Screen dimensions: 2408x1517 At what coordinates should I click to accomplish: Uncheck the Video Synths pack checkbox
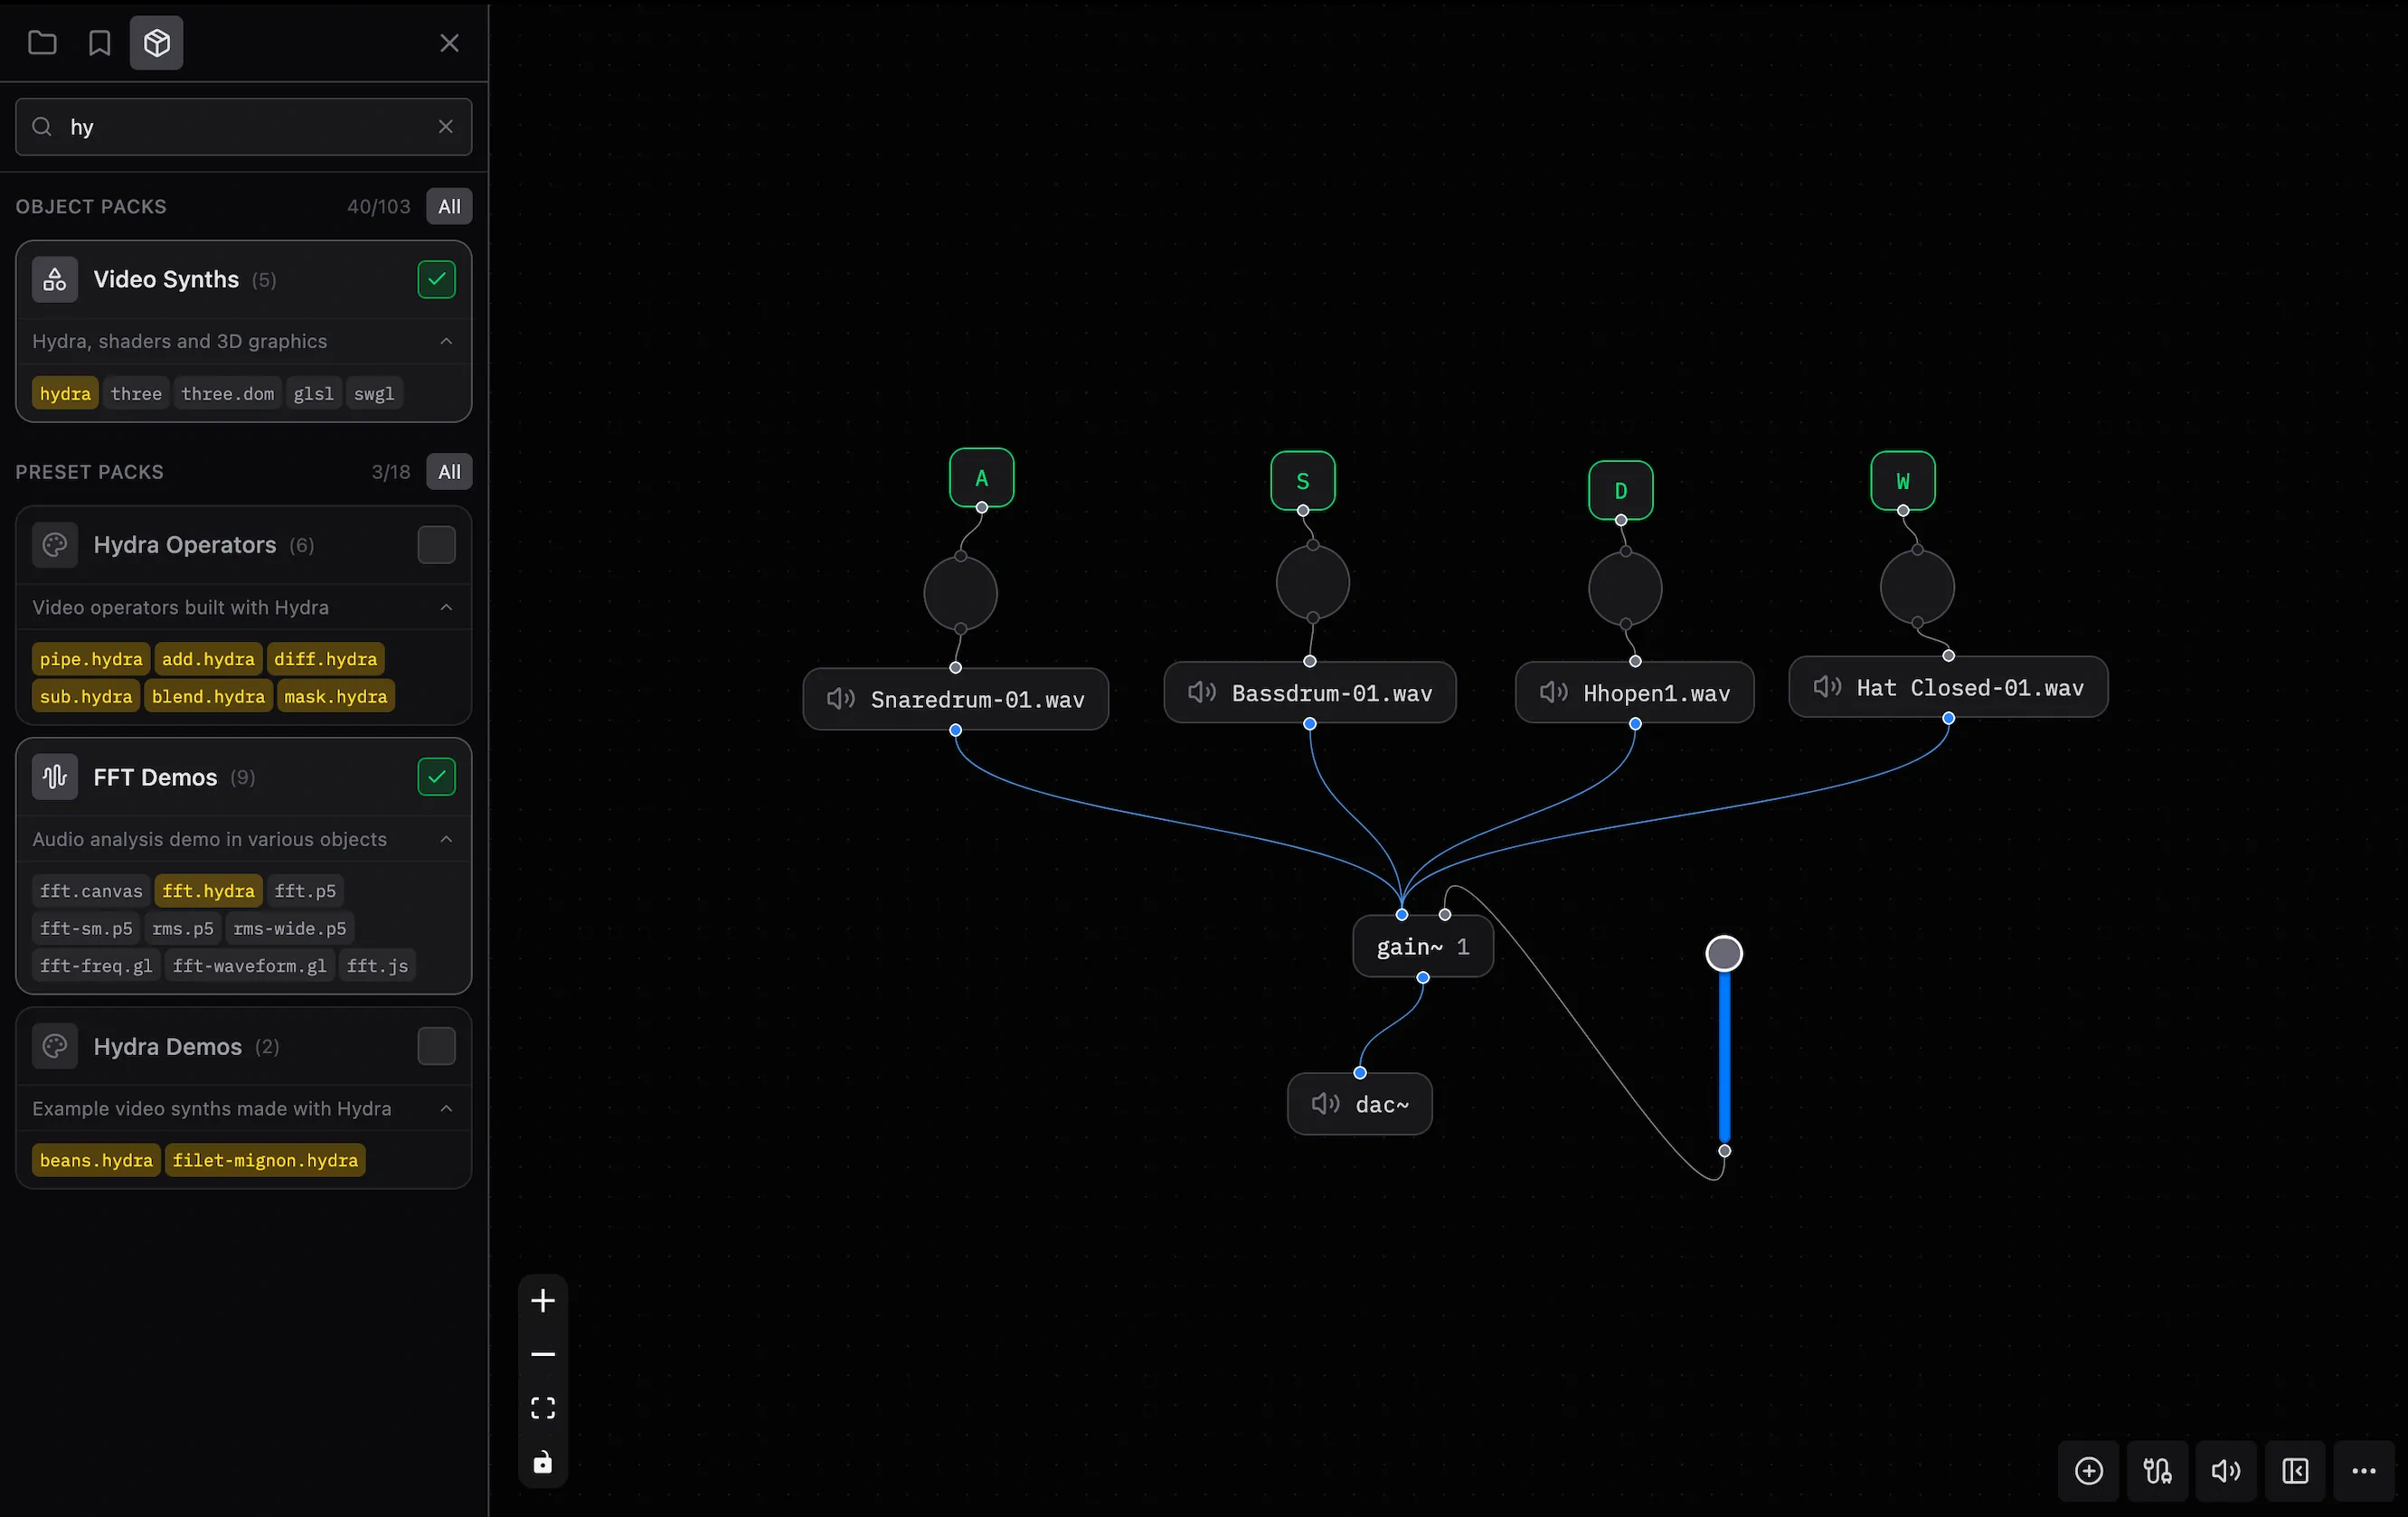click(436, 280)
